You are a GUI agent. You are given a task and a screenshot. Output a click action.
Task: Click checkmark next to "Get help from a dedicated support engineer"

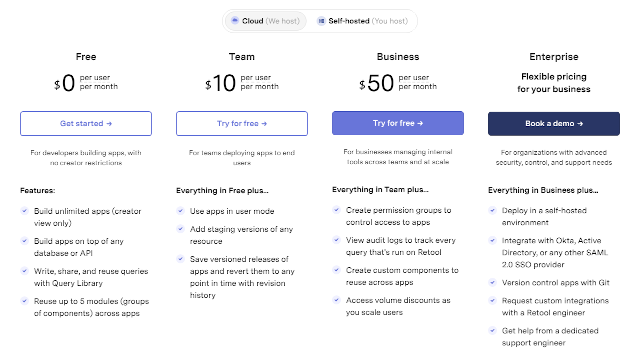pyautogui.click(x=492, y=330)
